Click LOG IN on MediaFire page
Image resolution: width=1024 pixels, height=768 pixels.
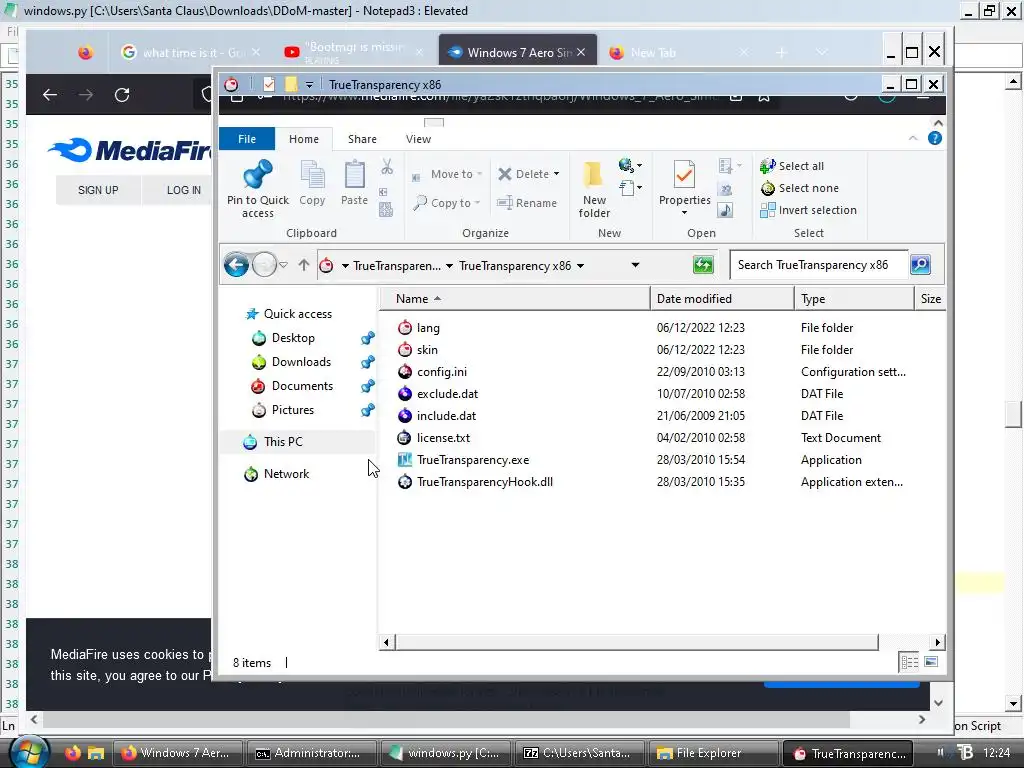184,190
